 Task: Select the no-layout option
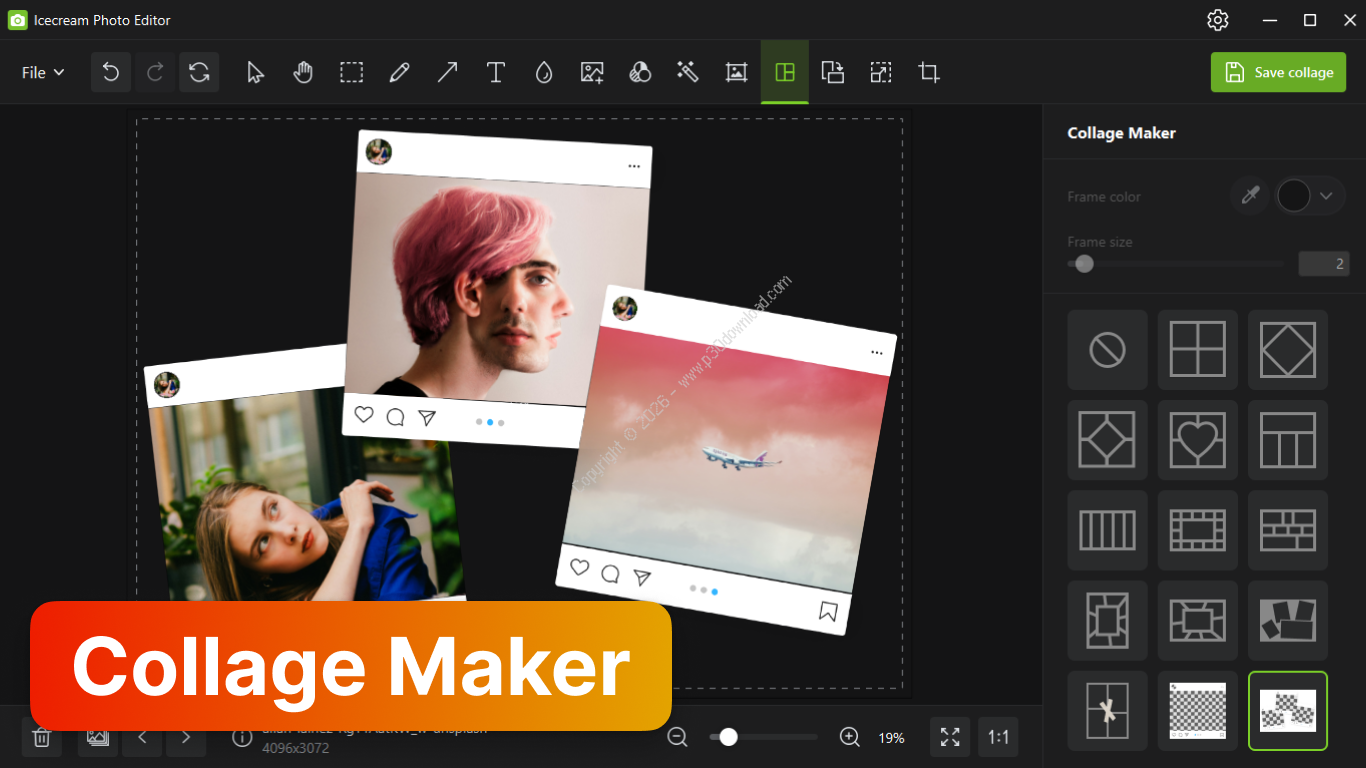(1107, 349)
